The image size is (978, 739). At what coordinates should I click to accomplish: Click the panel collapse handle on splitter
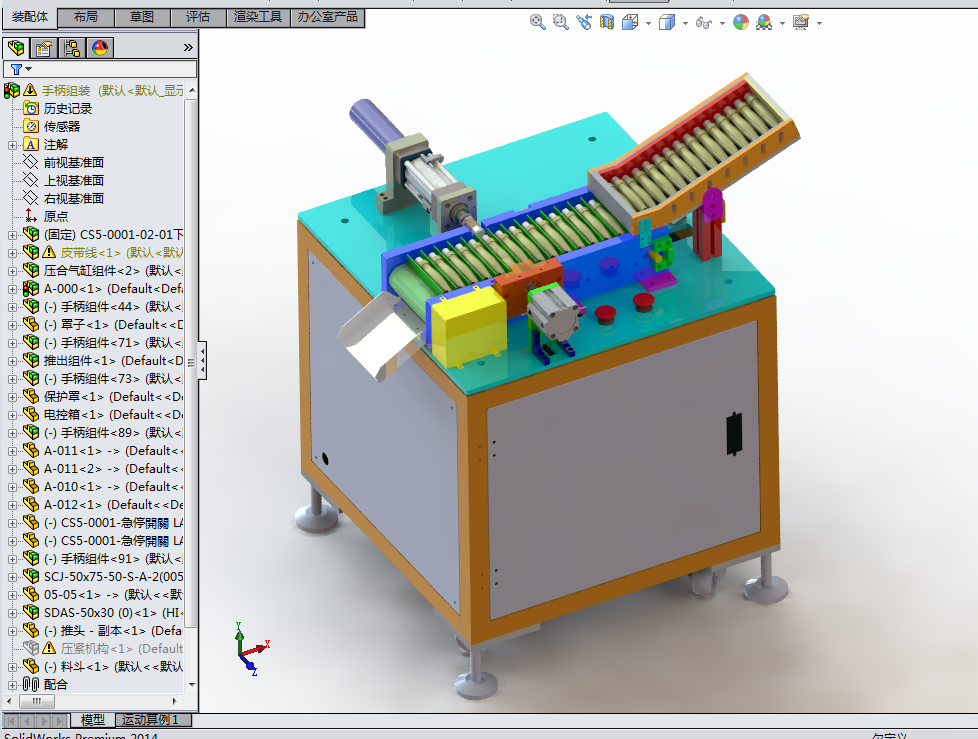tap(202, 360)
